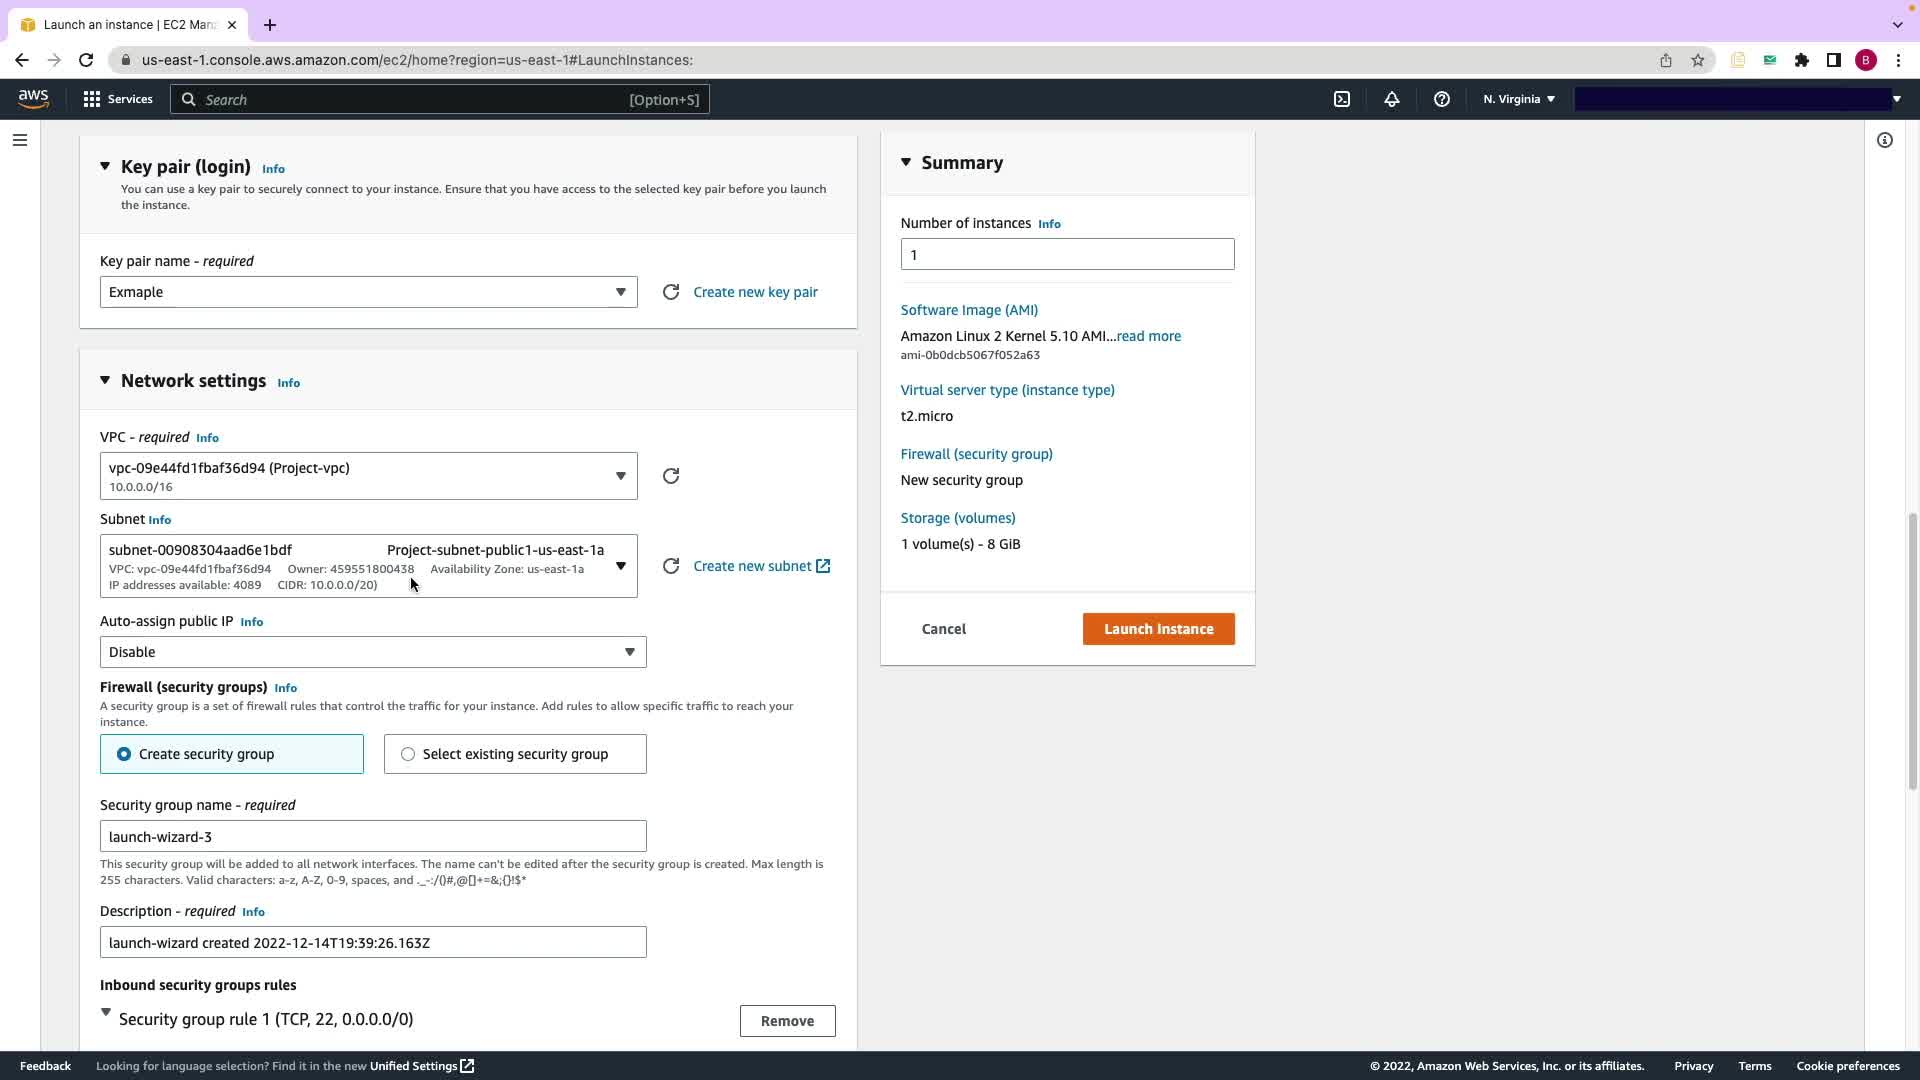The image size is (1920, 1080).
Task: Open the Key pair name dropdown
Action: pos(368,292)
